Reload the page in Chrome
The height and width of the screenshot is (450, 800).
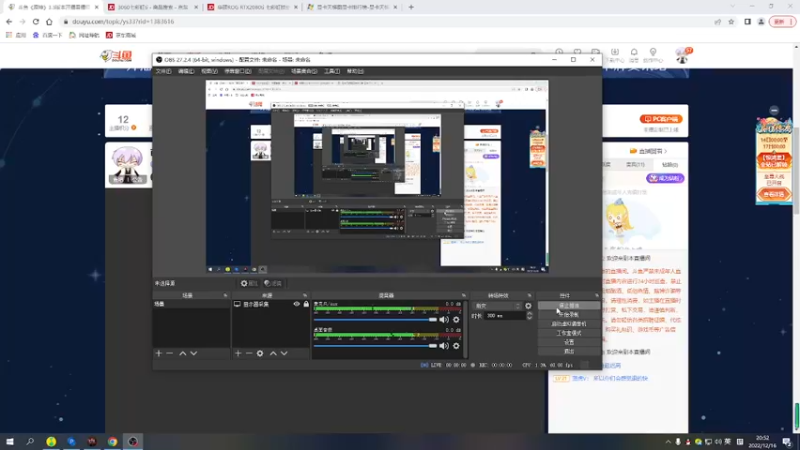point(36,22)
